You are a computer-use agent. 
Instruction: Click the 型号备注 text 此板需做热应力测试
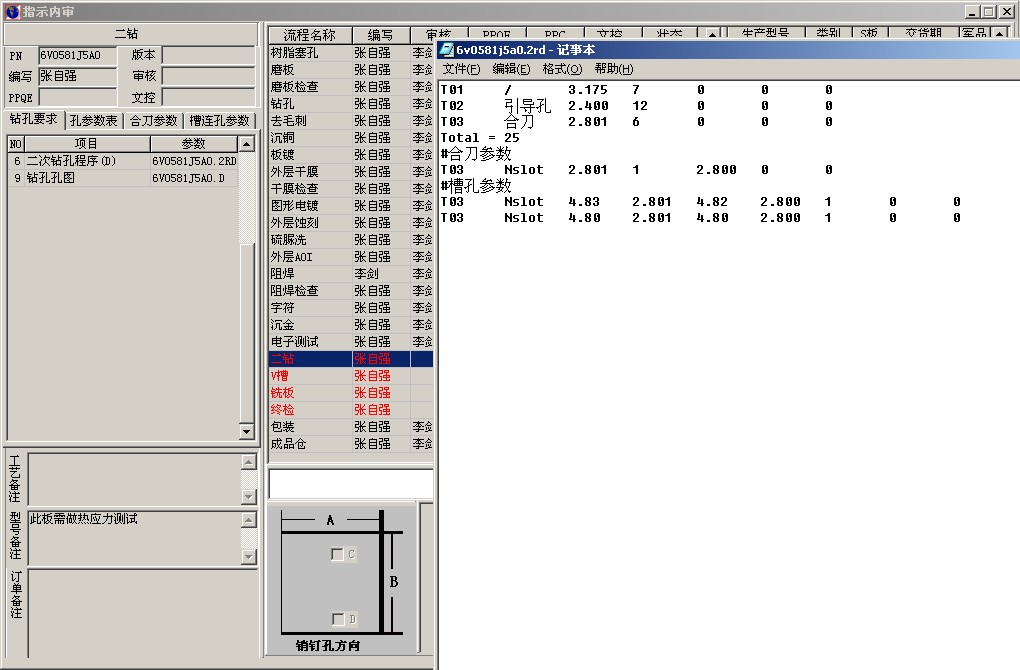[x=84, y=519]
